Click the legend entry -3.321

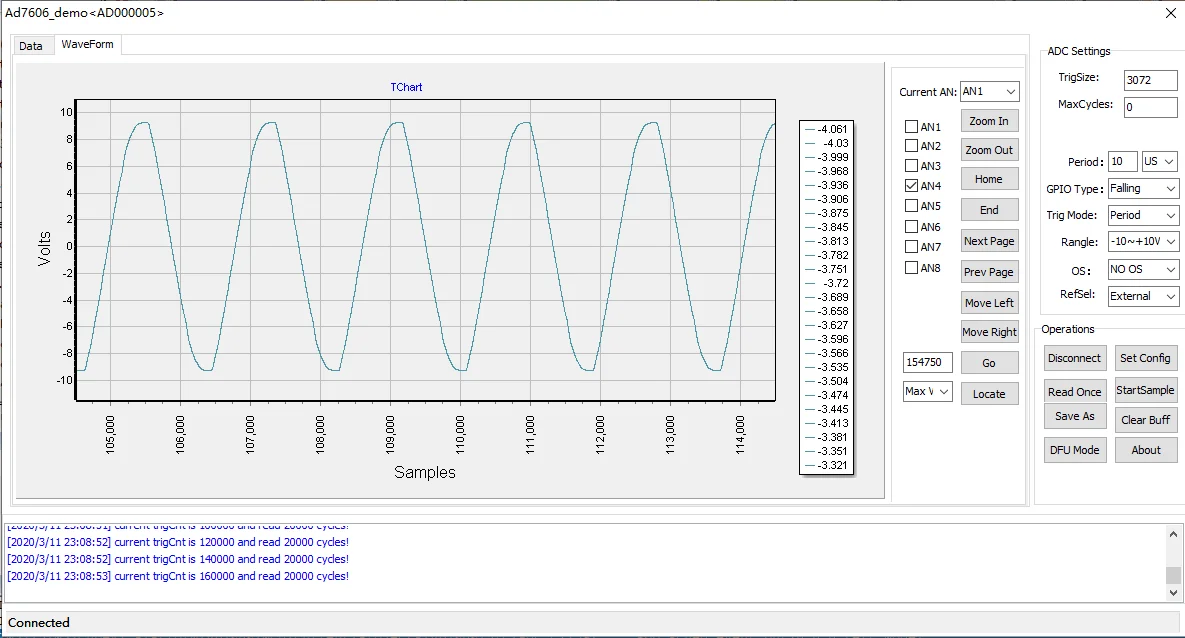pos(827,466)
